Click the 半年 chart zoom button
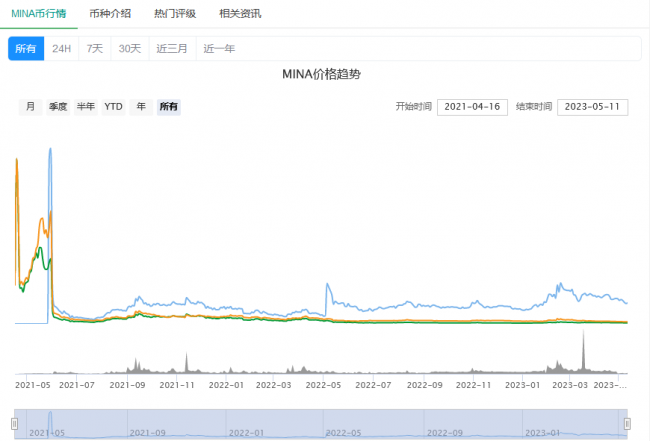 (x=86, y=107)
